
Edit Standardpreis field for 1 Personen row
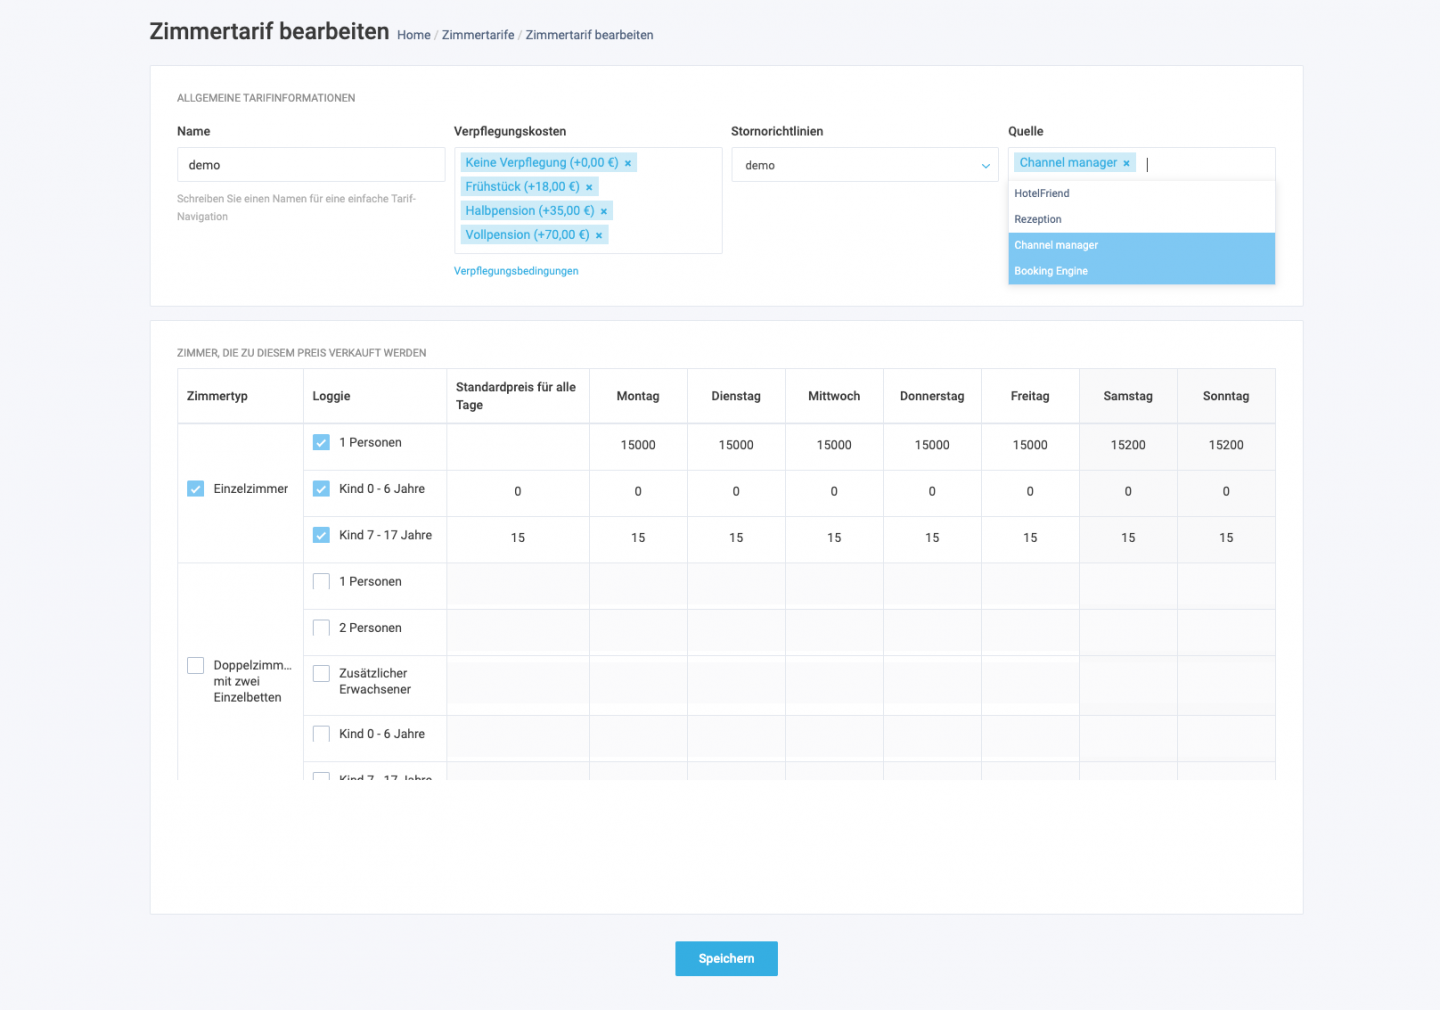pyautogui.click(x=518, y=446)
